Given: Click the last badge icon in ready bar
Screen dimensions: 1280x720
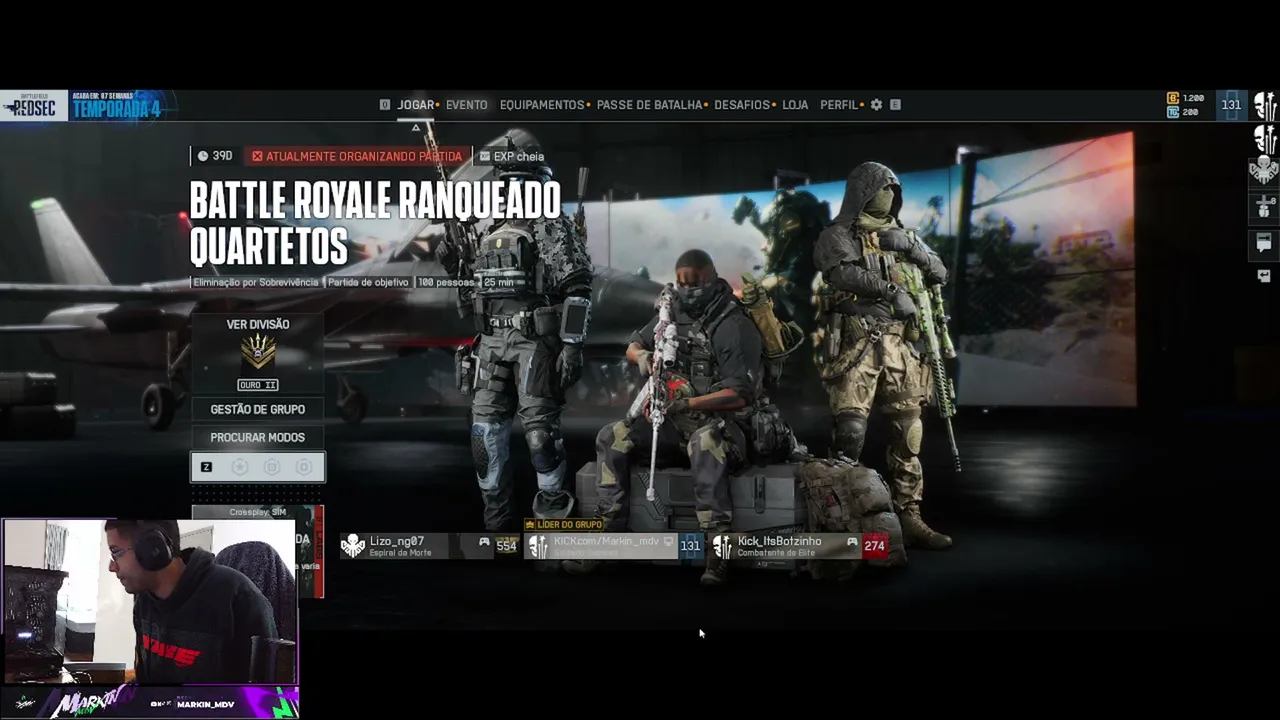Looking at the screenshot, I should [304, 467].
